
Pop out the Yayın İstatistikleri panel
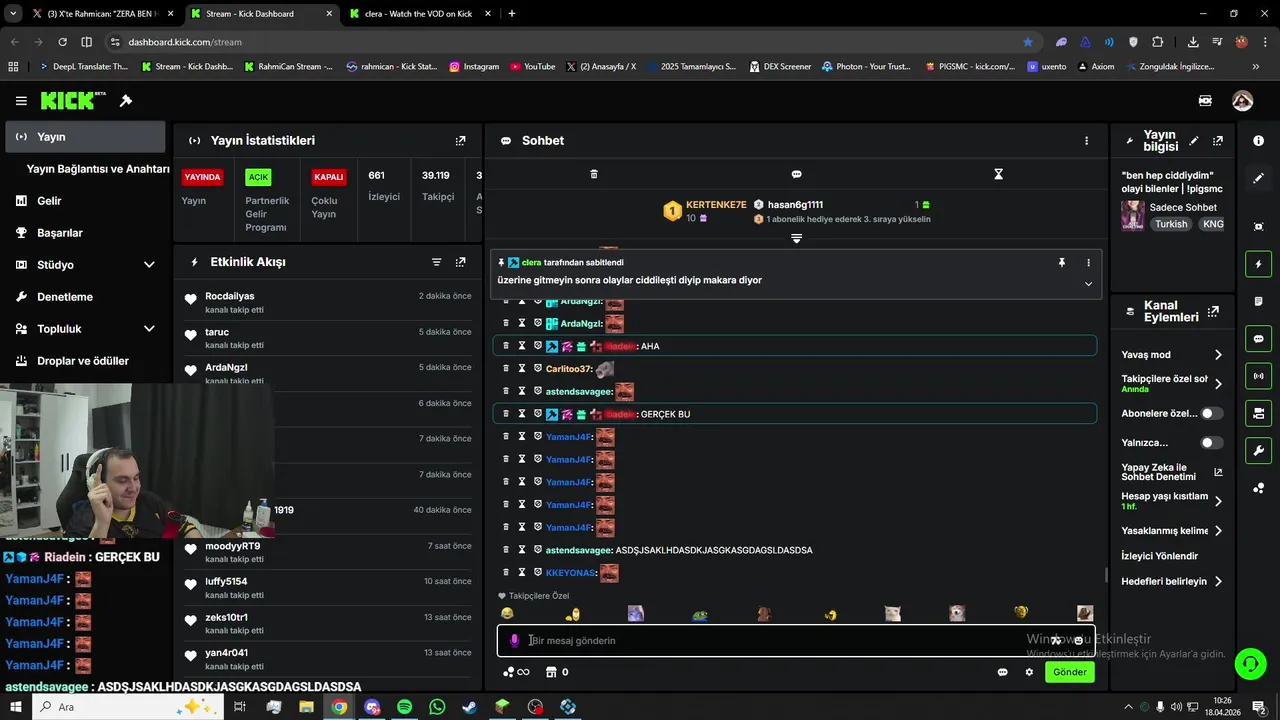[460, 141]
